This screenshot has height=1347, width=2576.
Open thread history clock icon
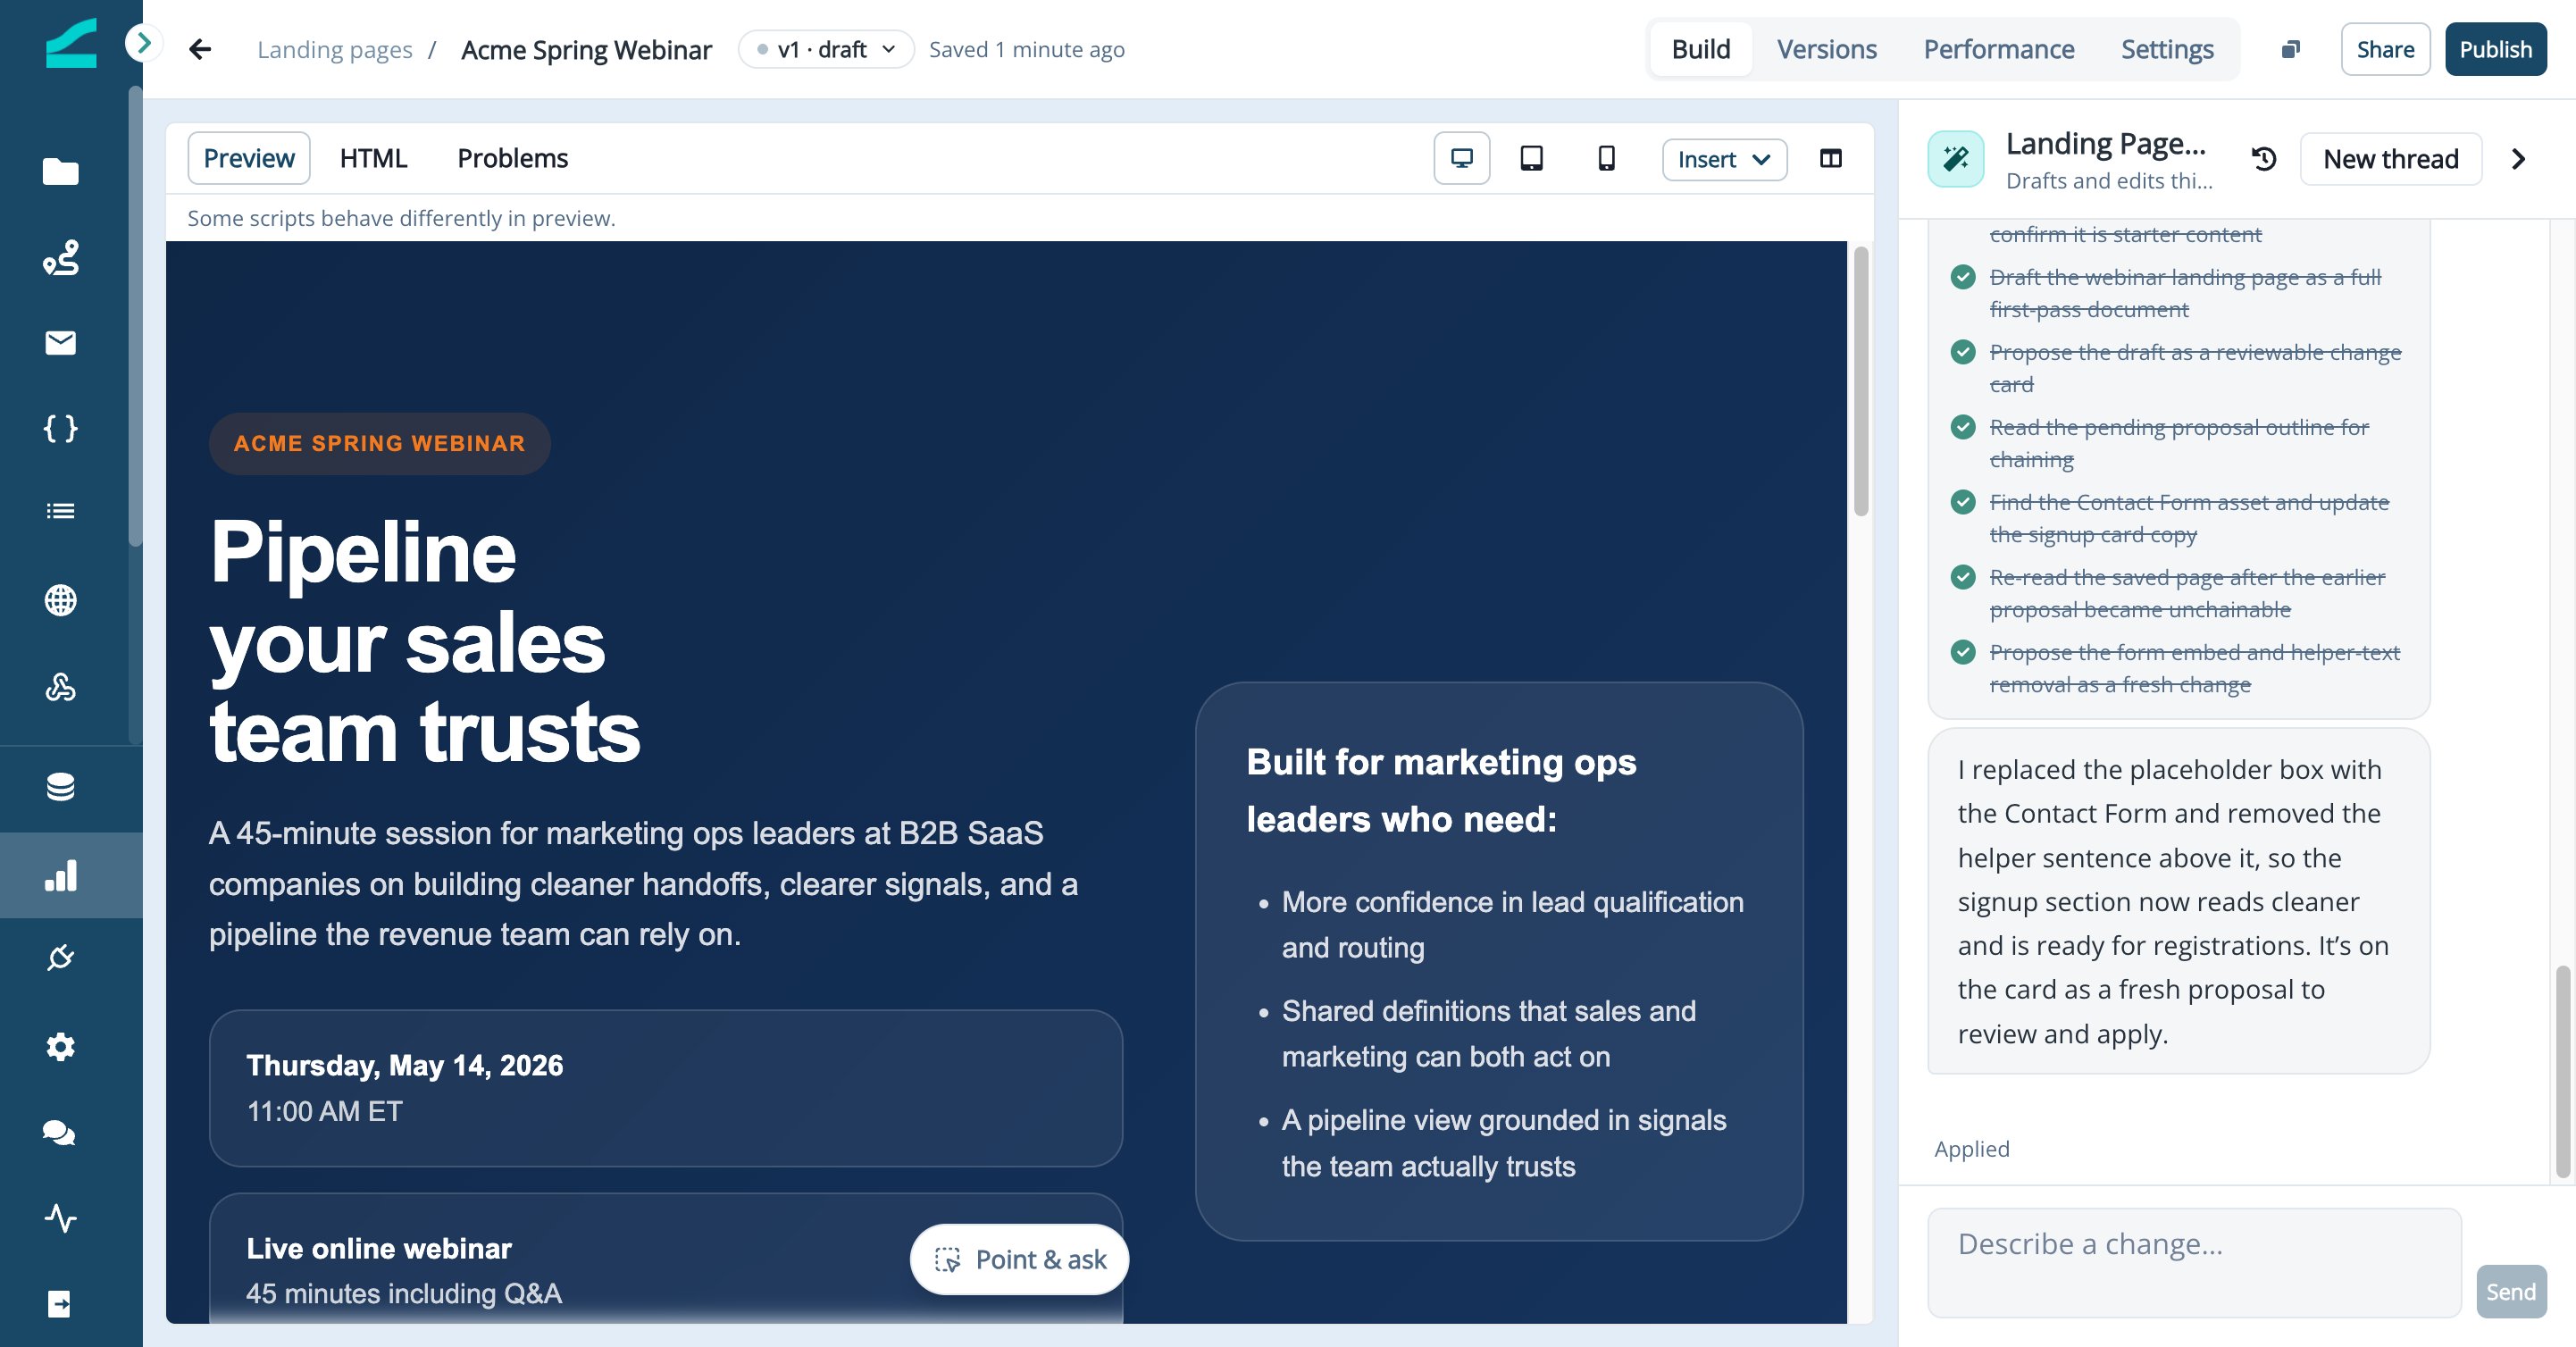point(2264,159)
